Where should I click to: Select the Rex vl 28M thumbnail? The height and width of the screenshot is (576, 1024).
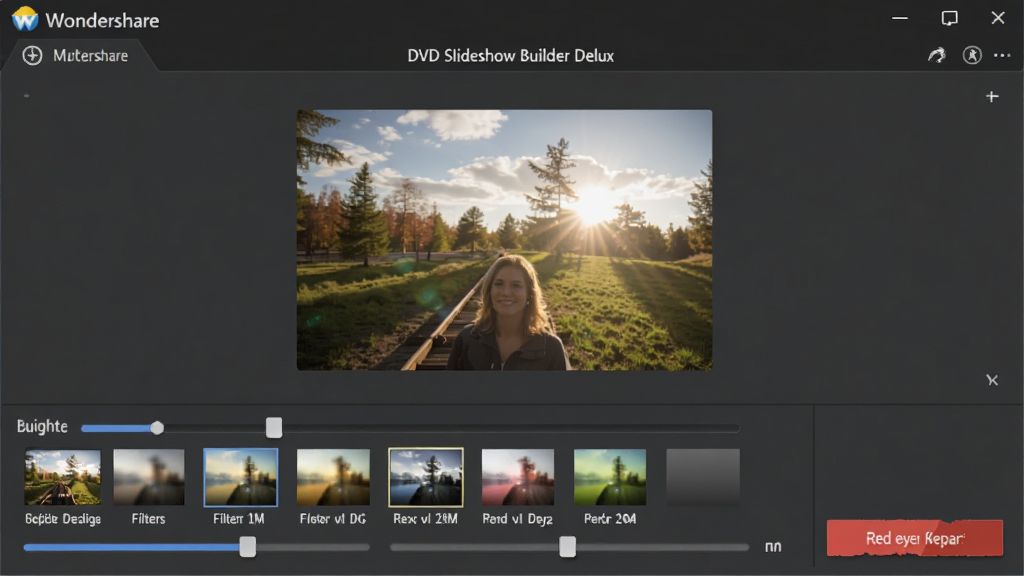click(x=426, y=477)
